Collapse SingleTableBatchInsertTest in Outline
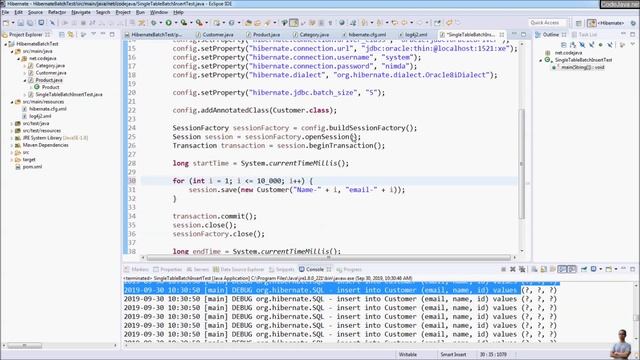The height and width of the screenshot is (360, 640). pos(541,60)
